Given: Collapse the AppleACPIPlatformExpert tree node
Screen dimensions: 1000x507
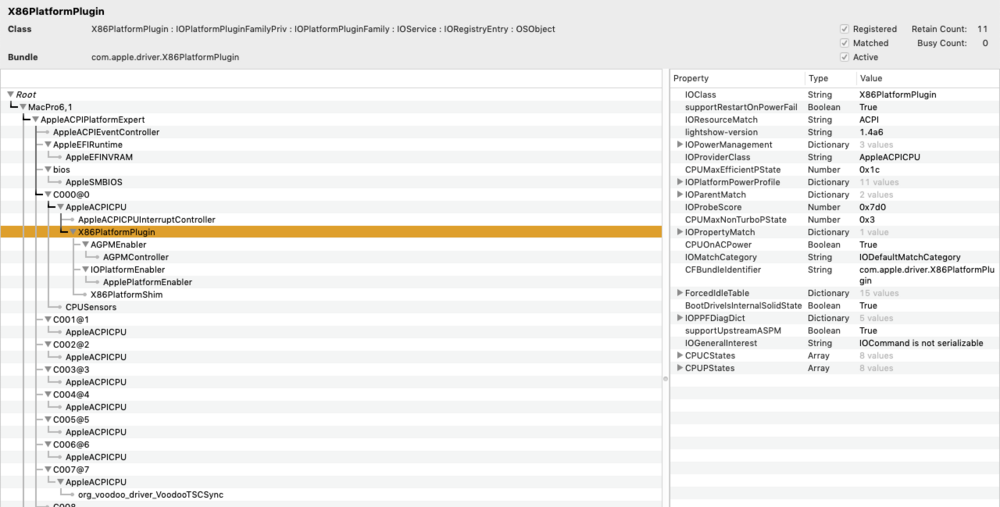Looking at the screenshot, I should coord(35,120).
